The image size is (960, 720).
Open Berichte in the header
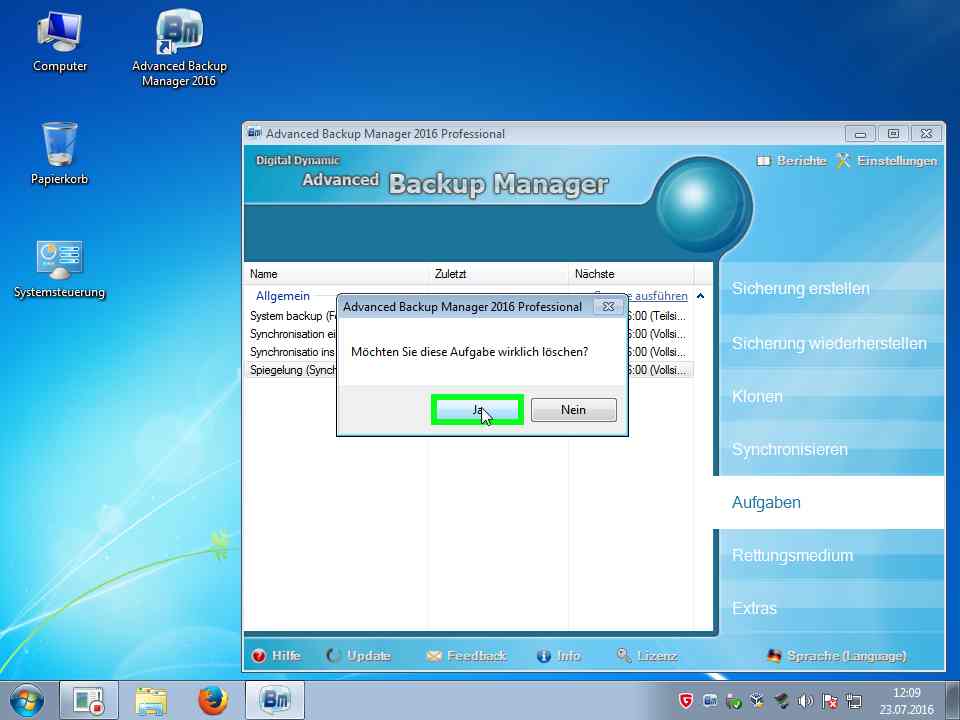click(801, 161)
